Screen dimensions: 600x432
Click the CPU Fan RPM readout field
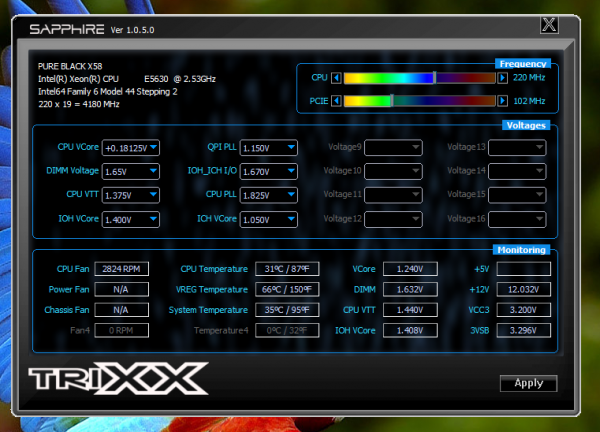(x=121, y=269)
